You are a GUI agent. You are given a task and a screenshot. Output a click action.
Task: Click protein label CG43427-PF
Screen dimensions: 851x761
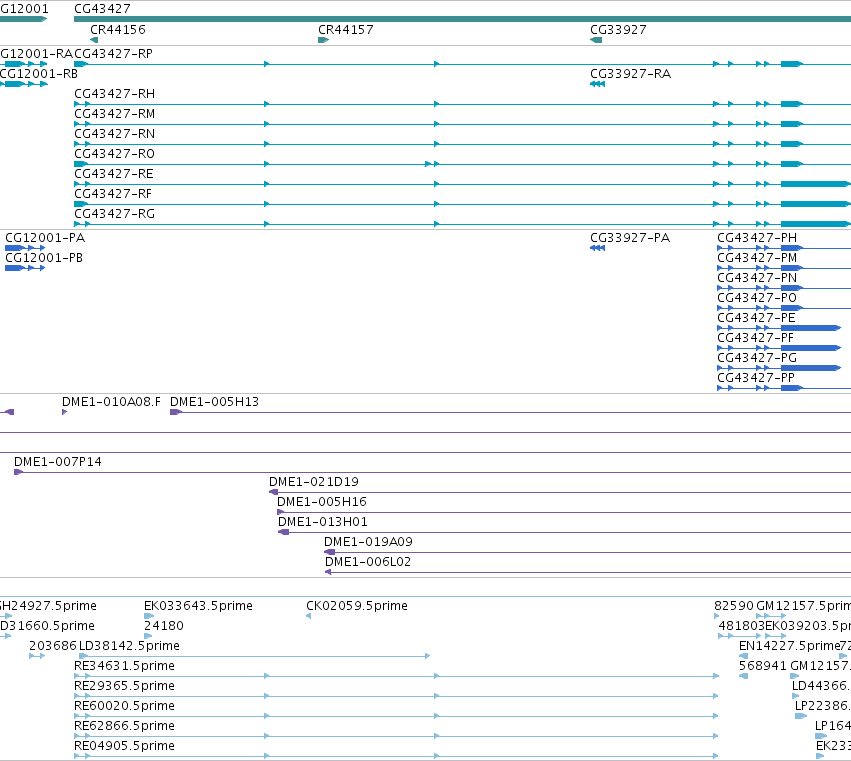[755, 338]
